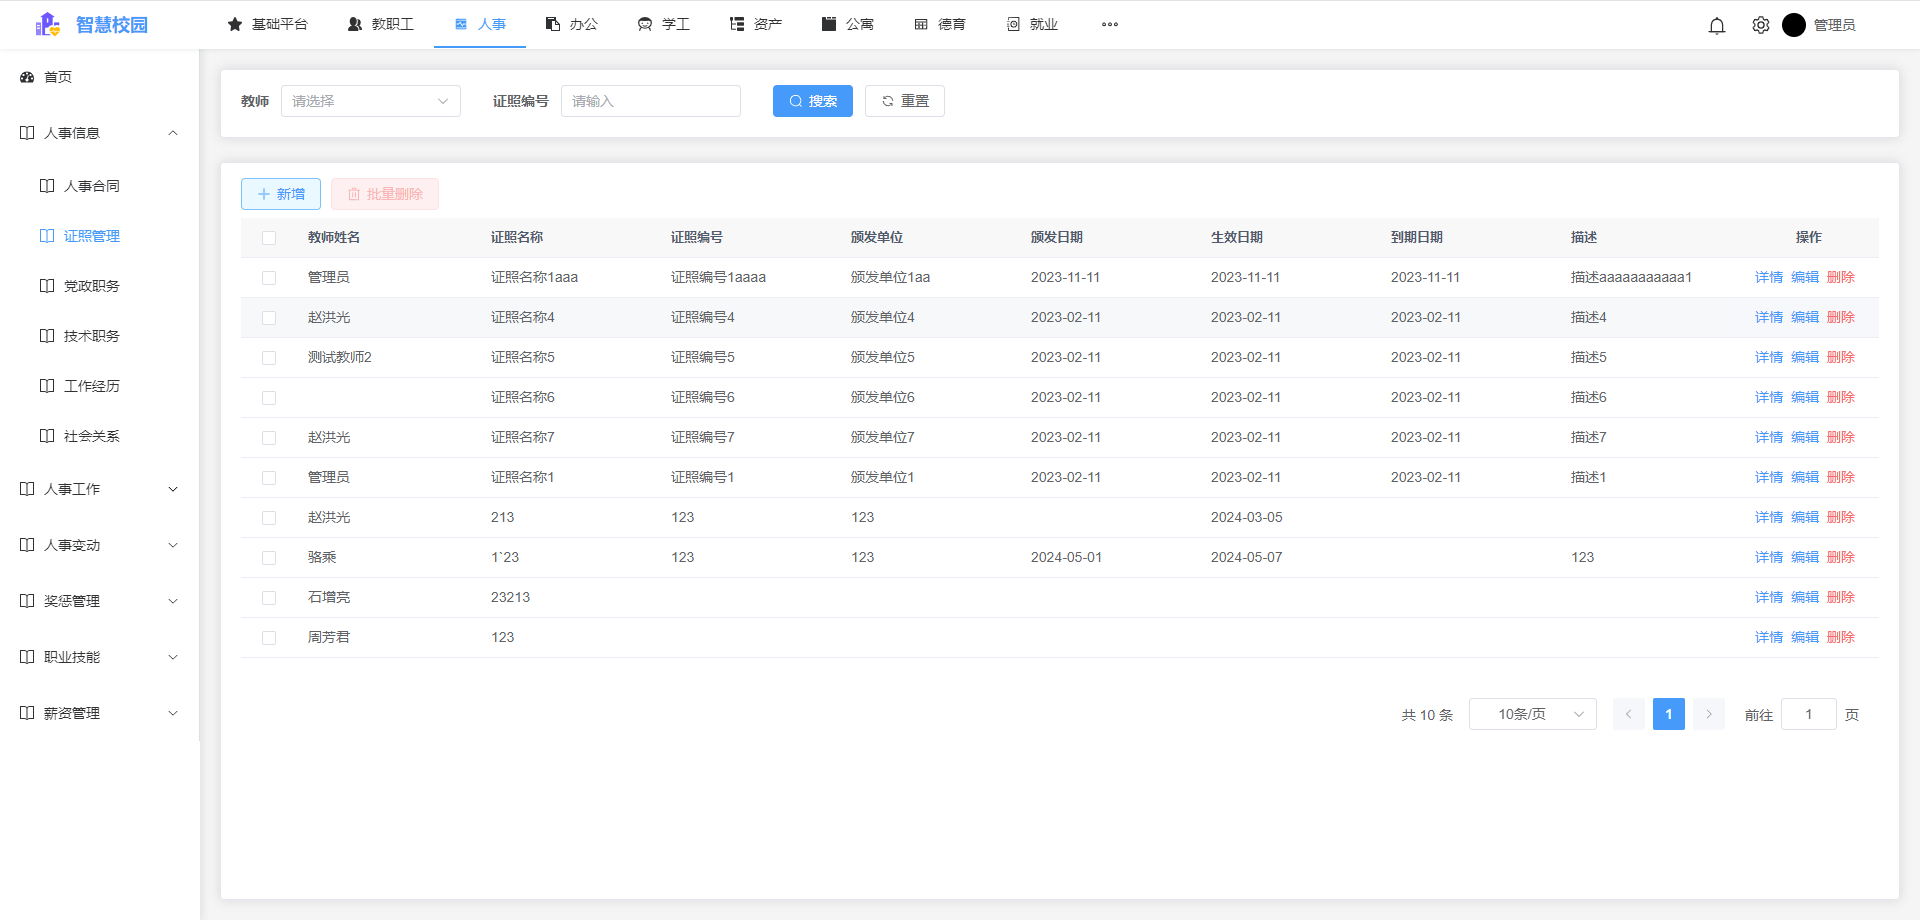Click the notification bell icon
This screenshot has height=920, width=1920.
pos(1717,25)
